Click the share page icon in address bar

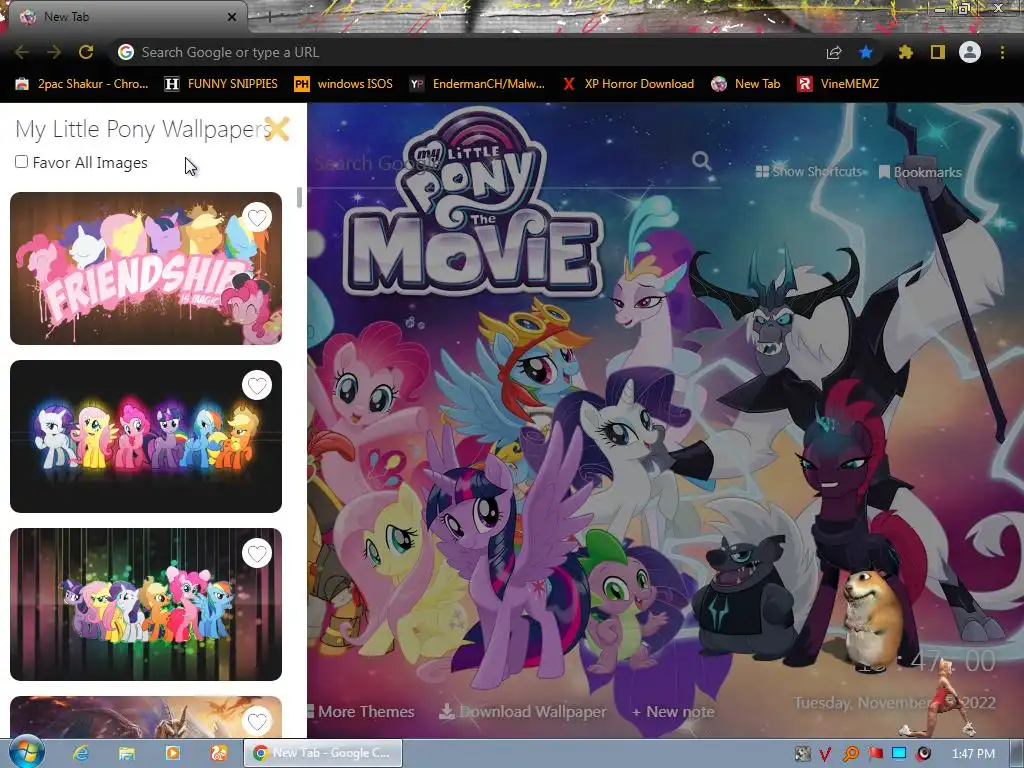(834, 52)
